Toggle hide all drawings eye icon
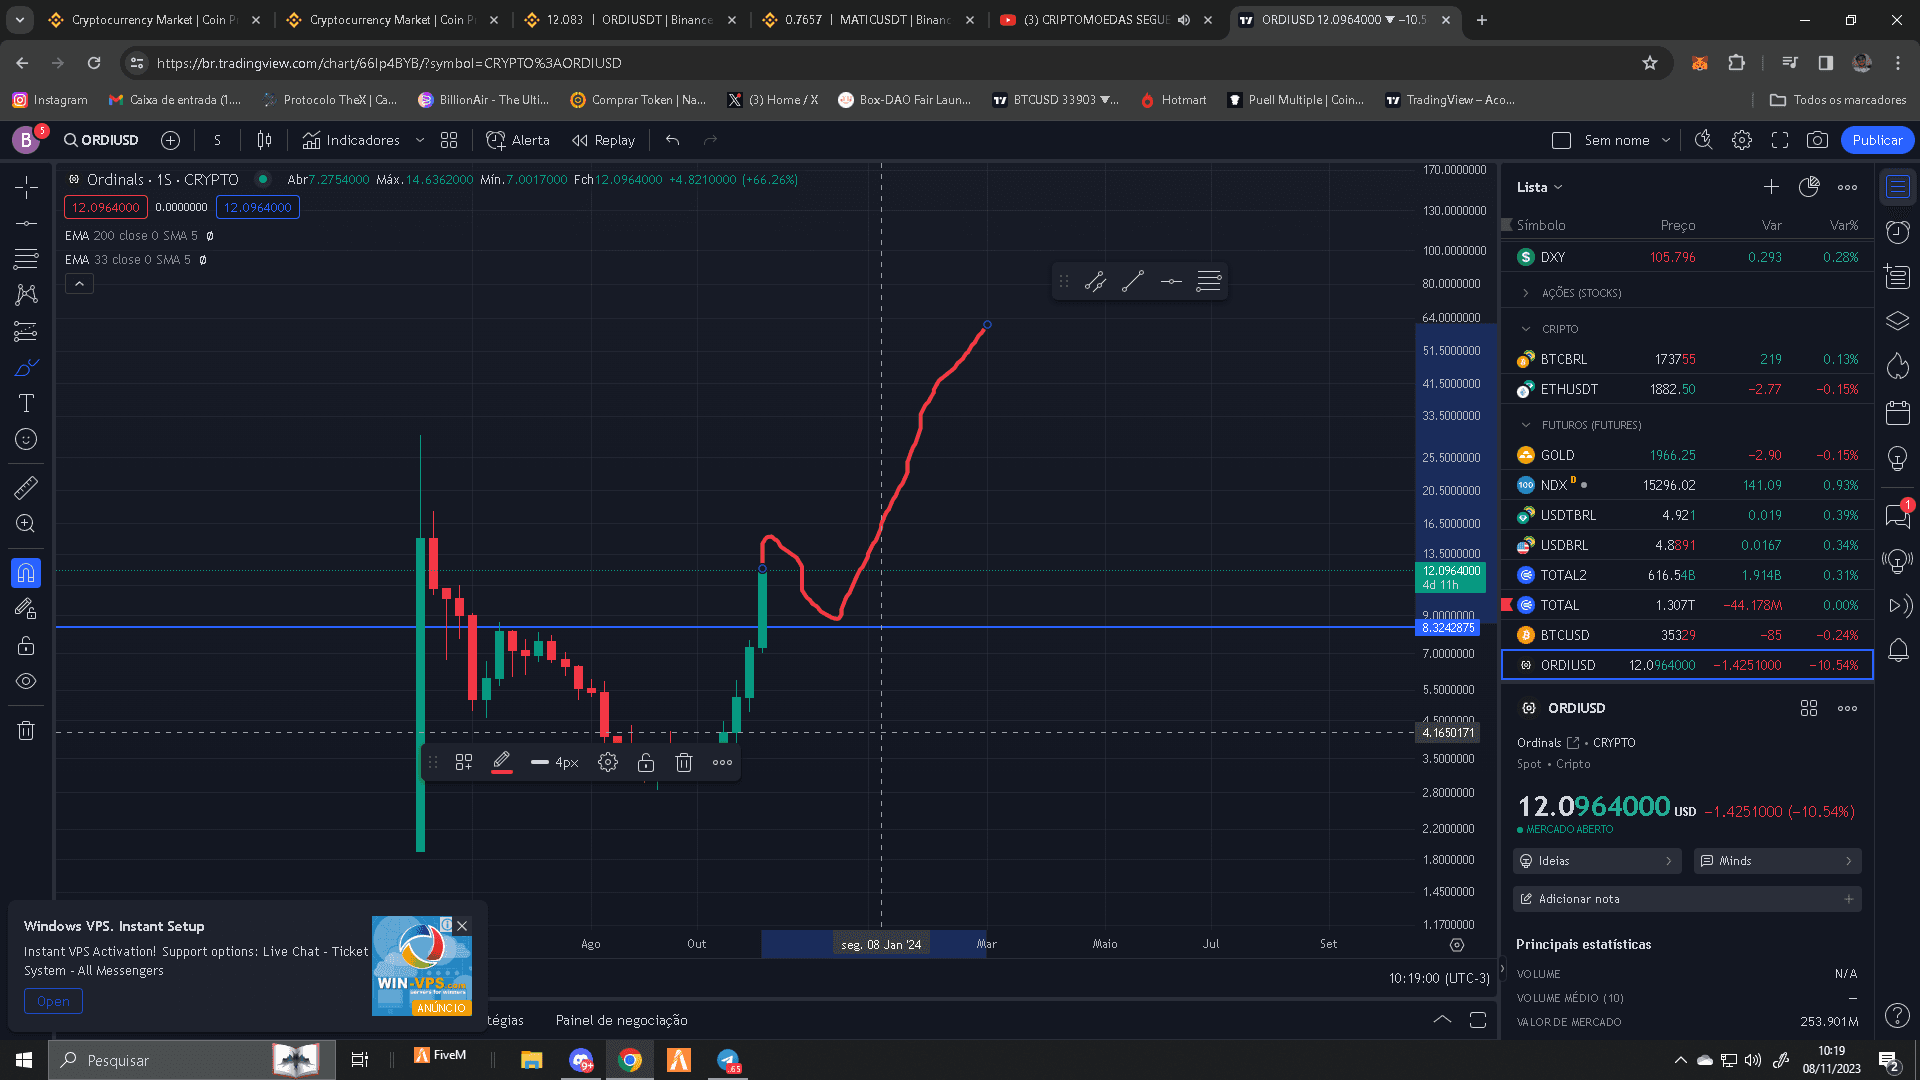 (26, 681)
